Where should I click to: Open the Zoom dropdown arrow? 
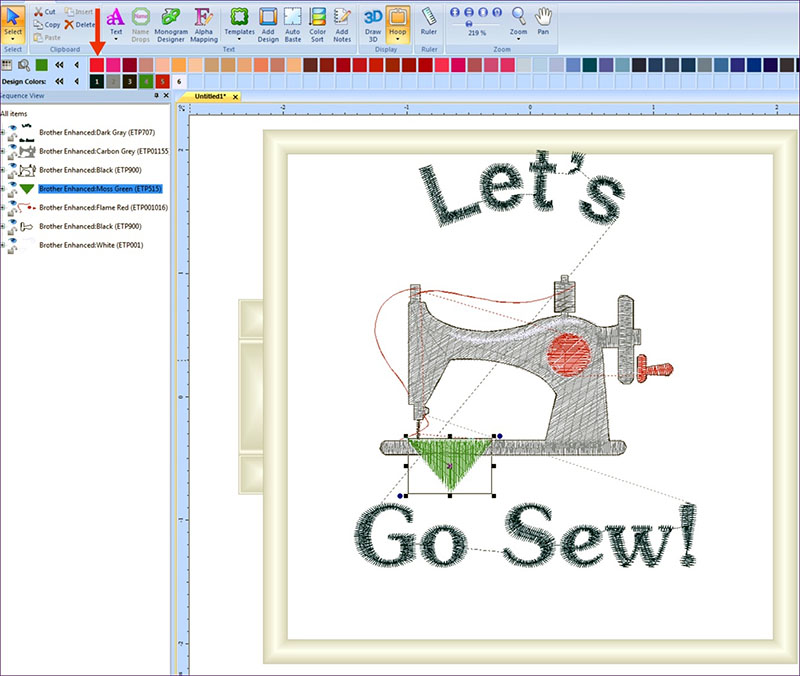coord(518,40)
